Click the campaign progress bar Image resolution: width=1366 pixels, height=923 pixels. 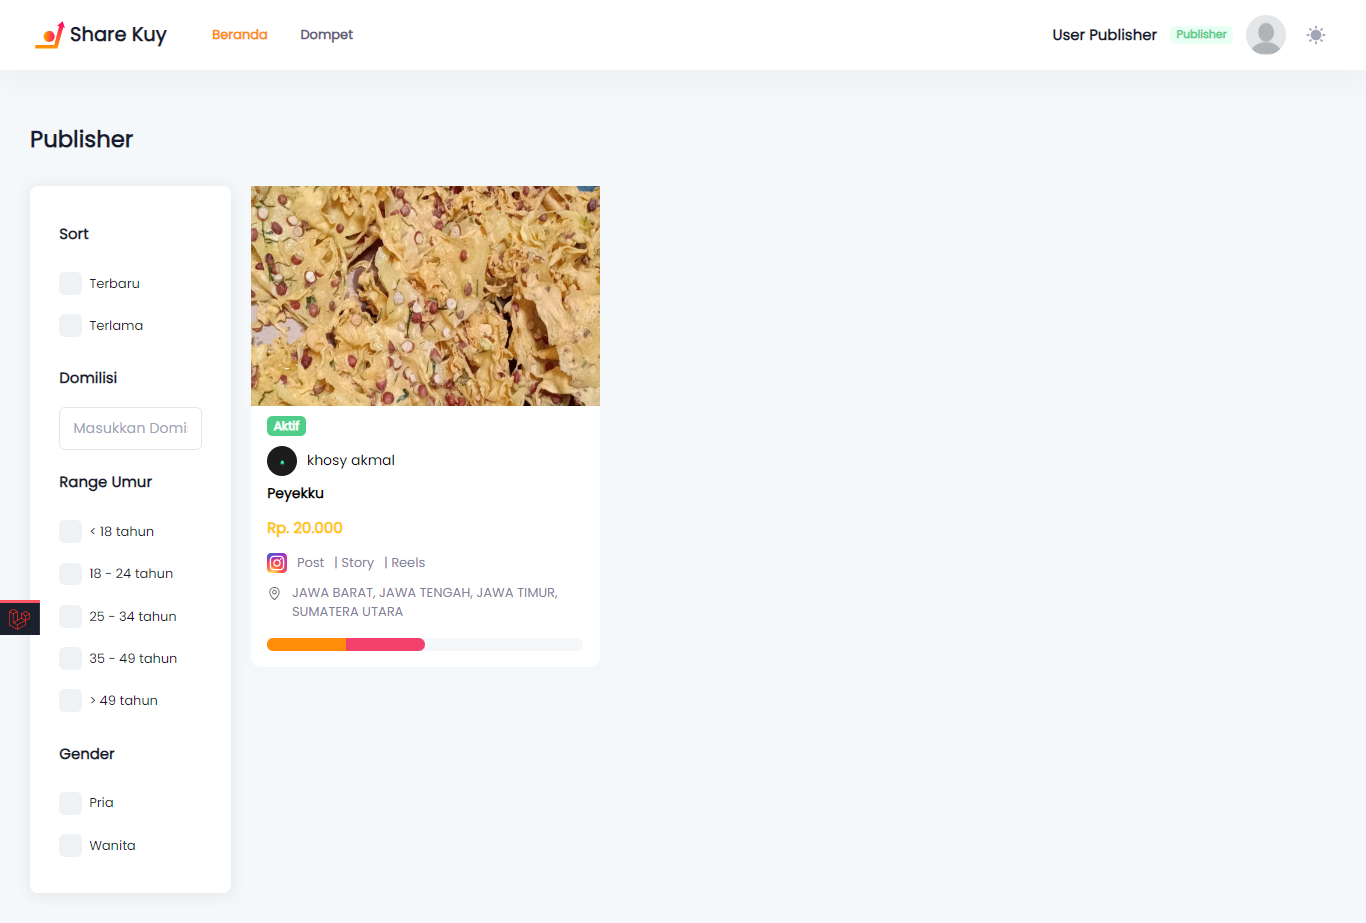[x=425, y=645]
